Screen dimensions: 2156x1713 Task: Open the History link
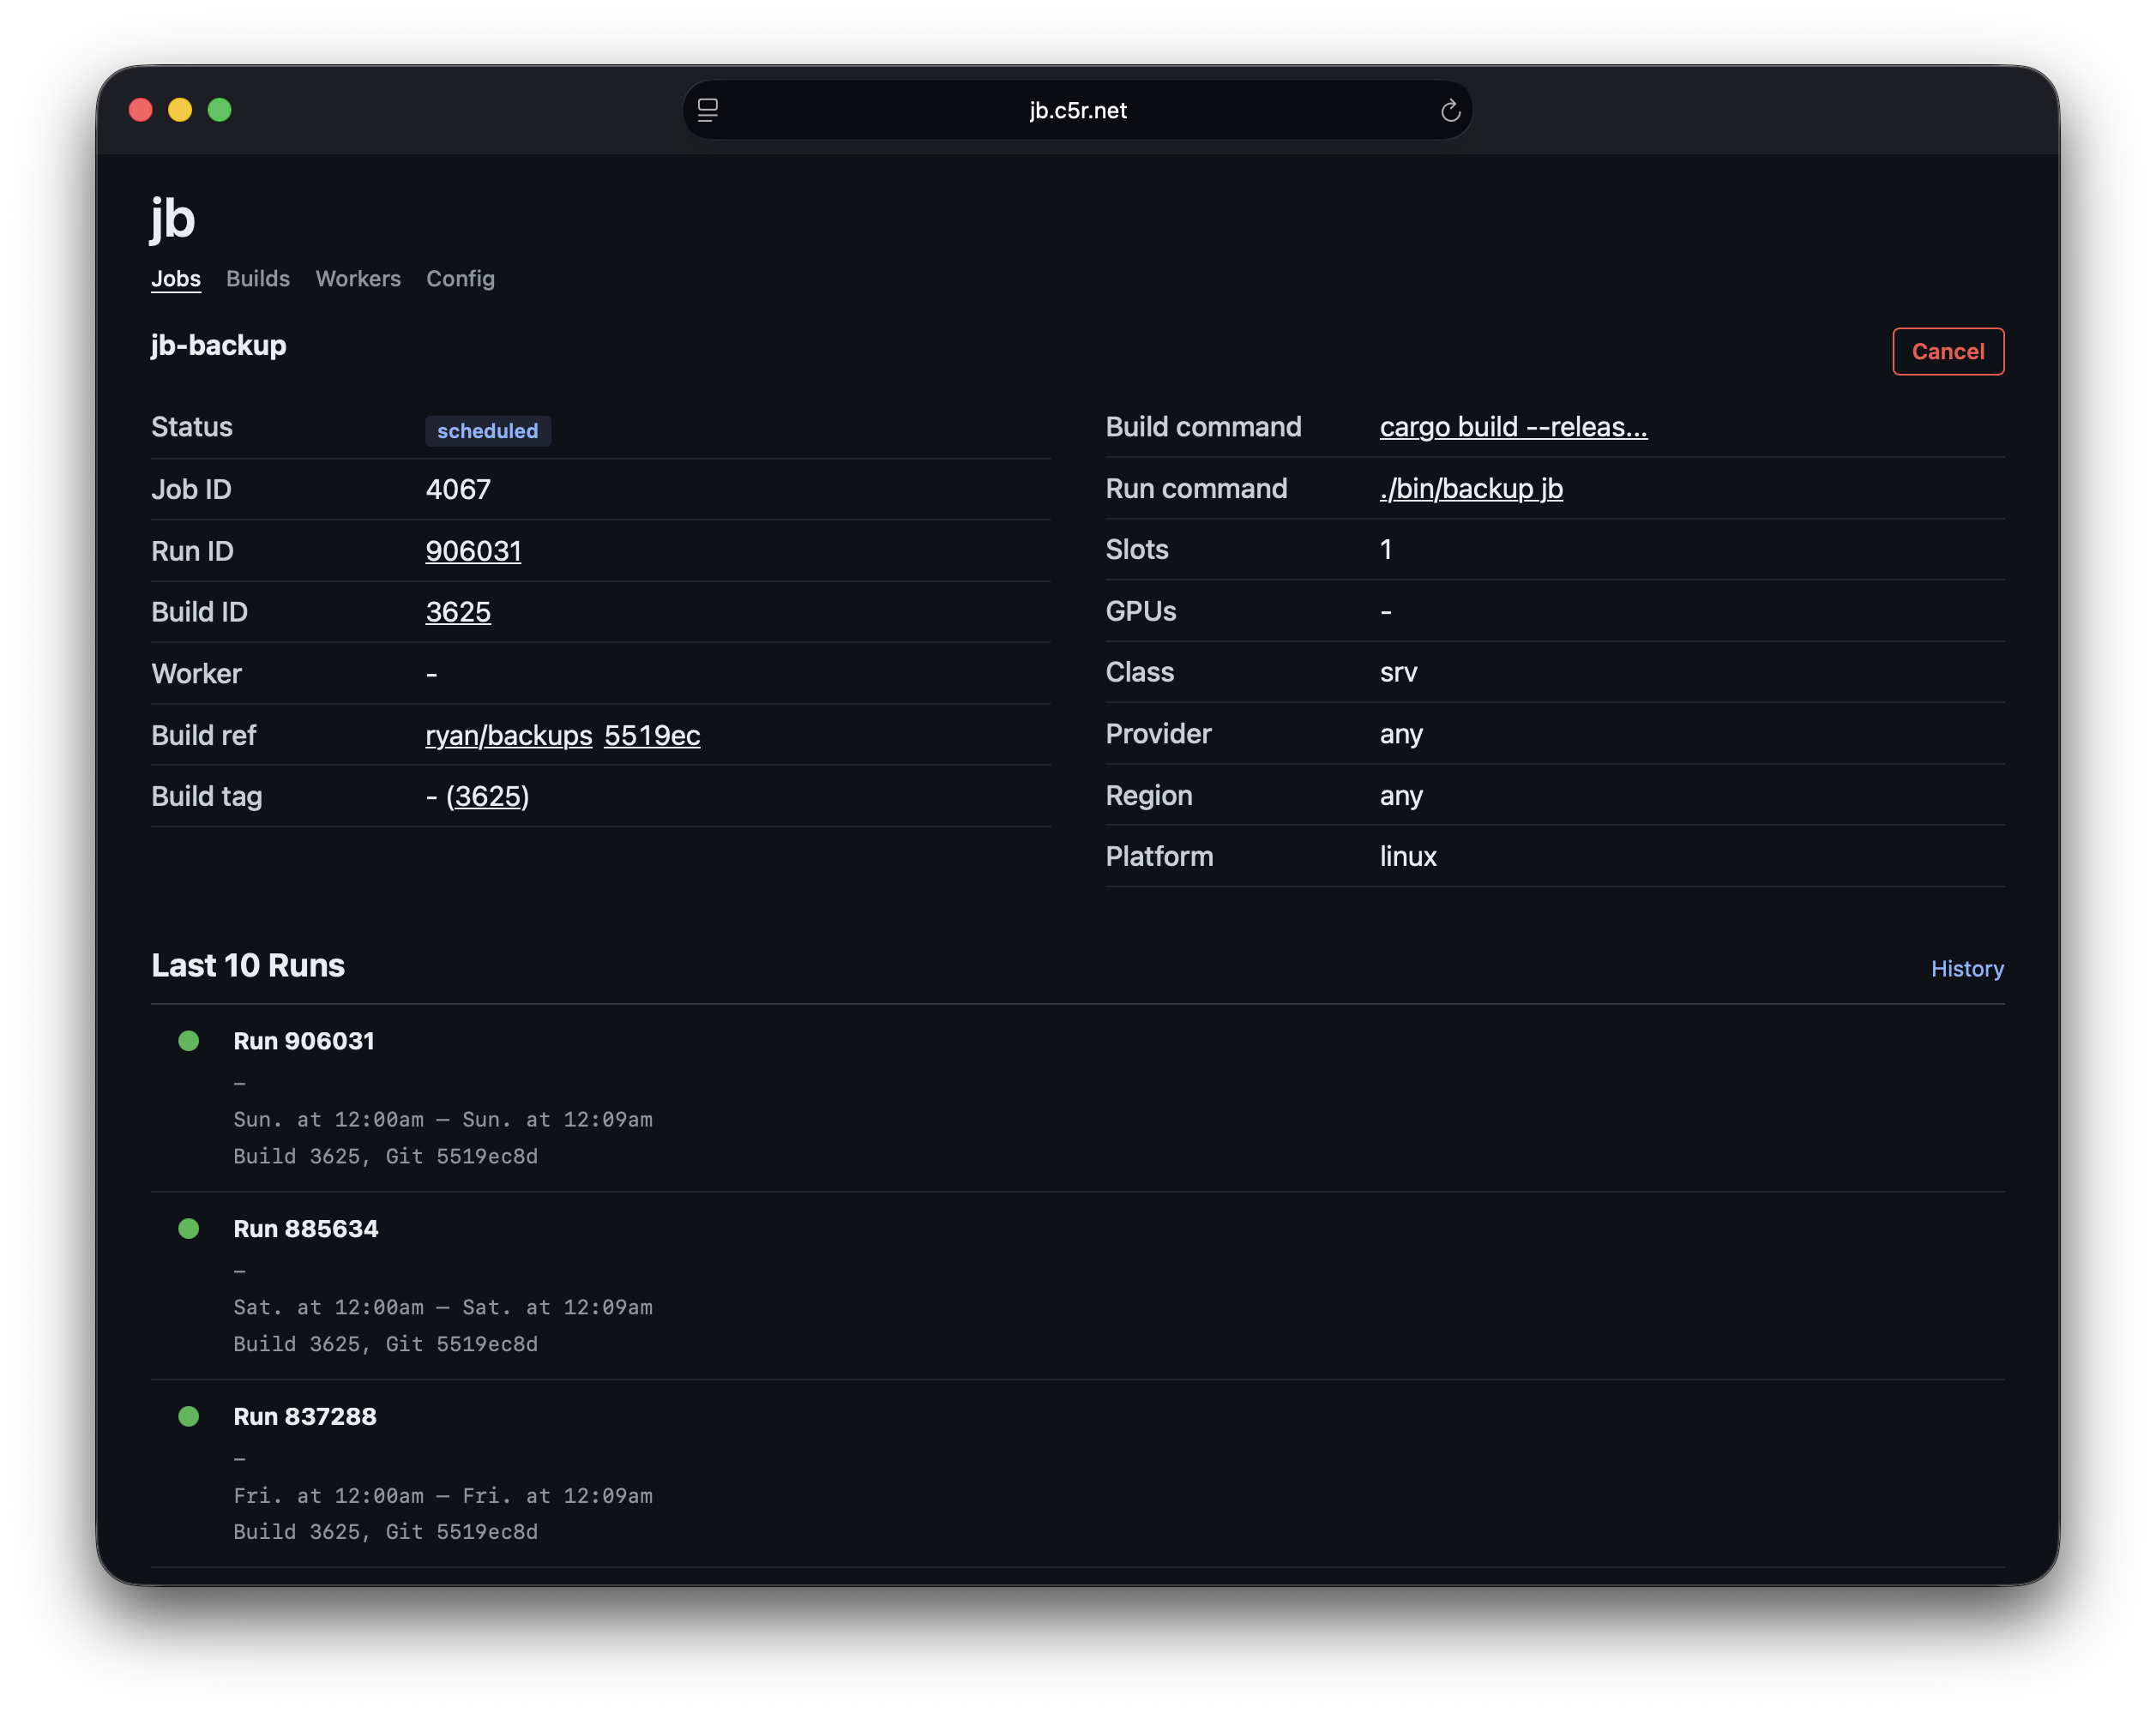(x=1967, y=968)
